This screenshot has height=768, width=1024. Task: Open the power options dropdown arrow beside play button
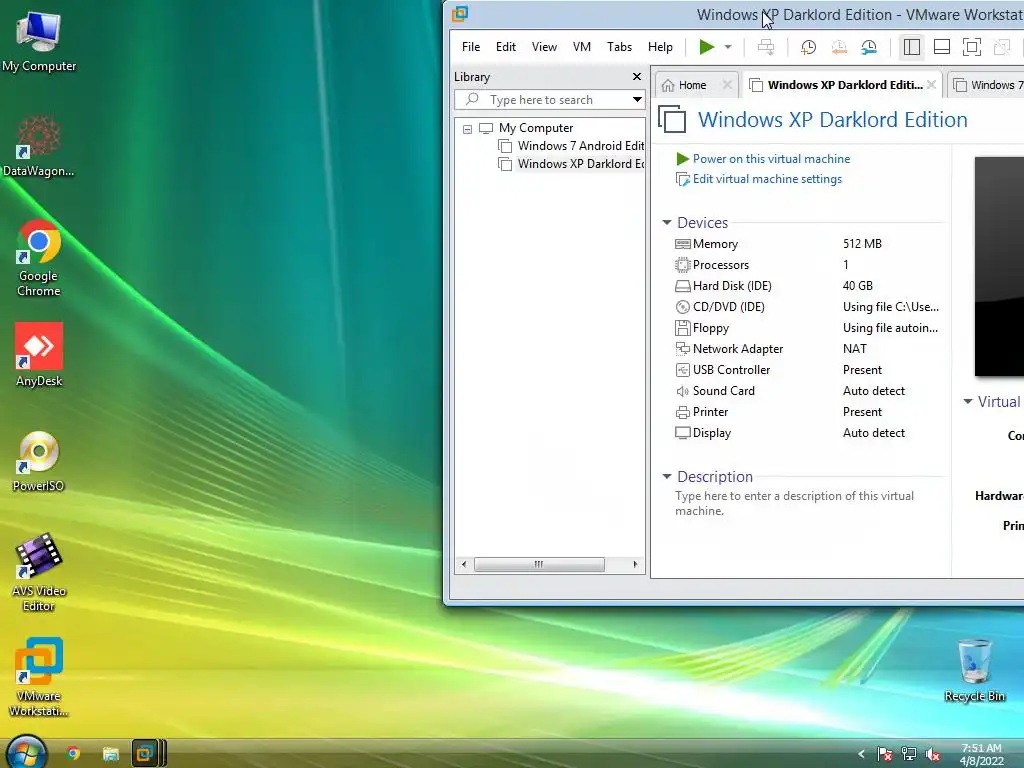click(728, 47)
